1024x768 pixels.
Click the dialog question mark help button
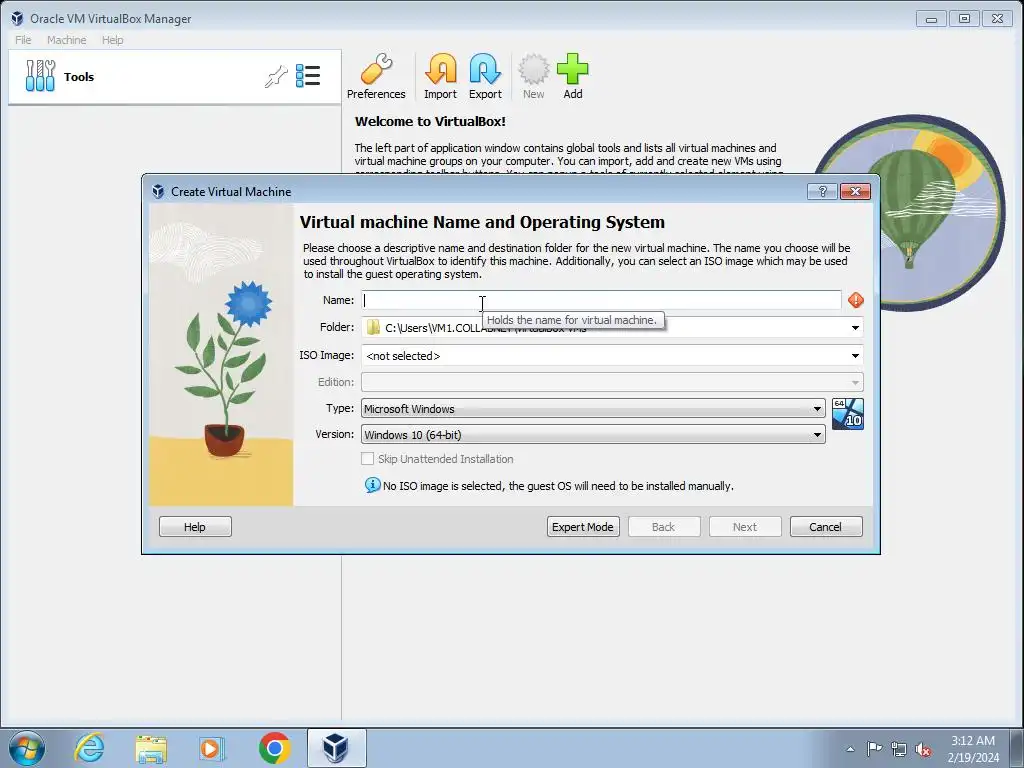822,191
